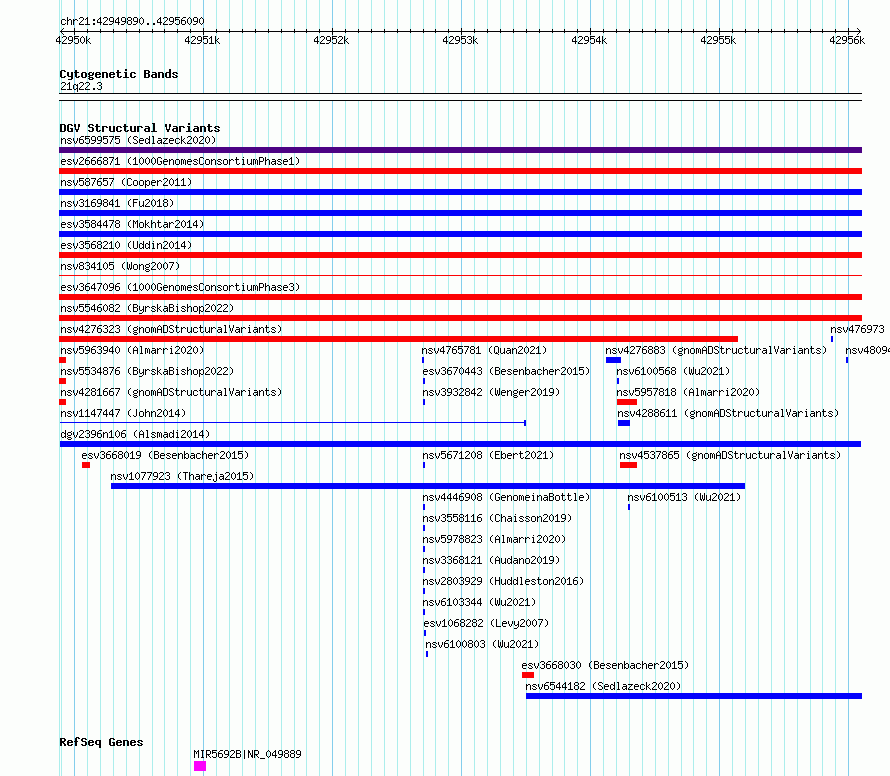The width and height of the screenshot is (890, 776).
Task: Select esv3584478 (Mokhtar2014) label
Action: point(132,224)
